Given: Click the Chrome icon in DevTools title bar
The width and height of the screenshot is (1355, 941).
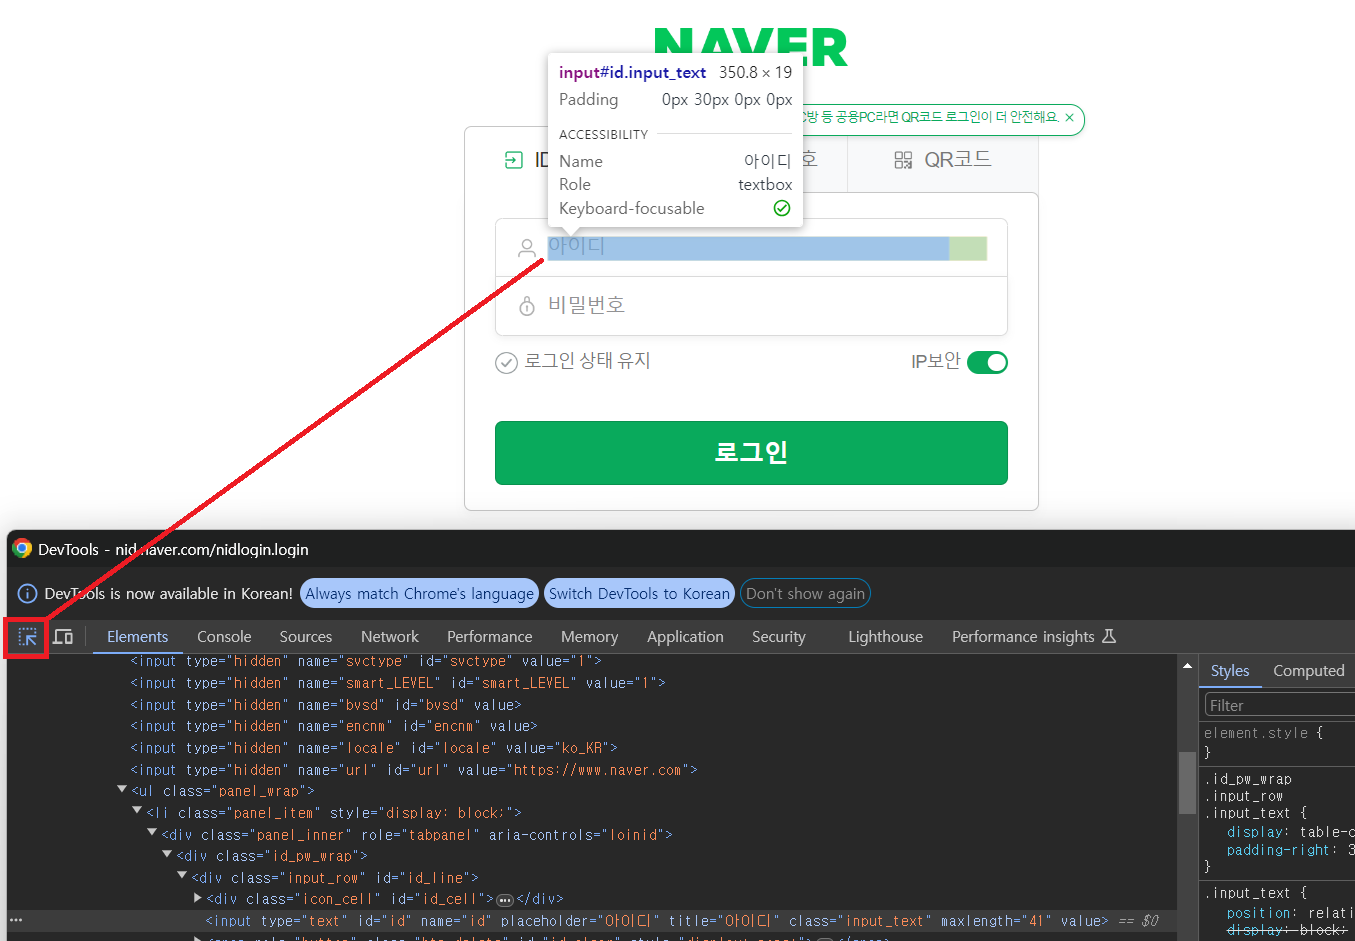Looking at the screenshot, I should [22, 549].
